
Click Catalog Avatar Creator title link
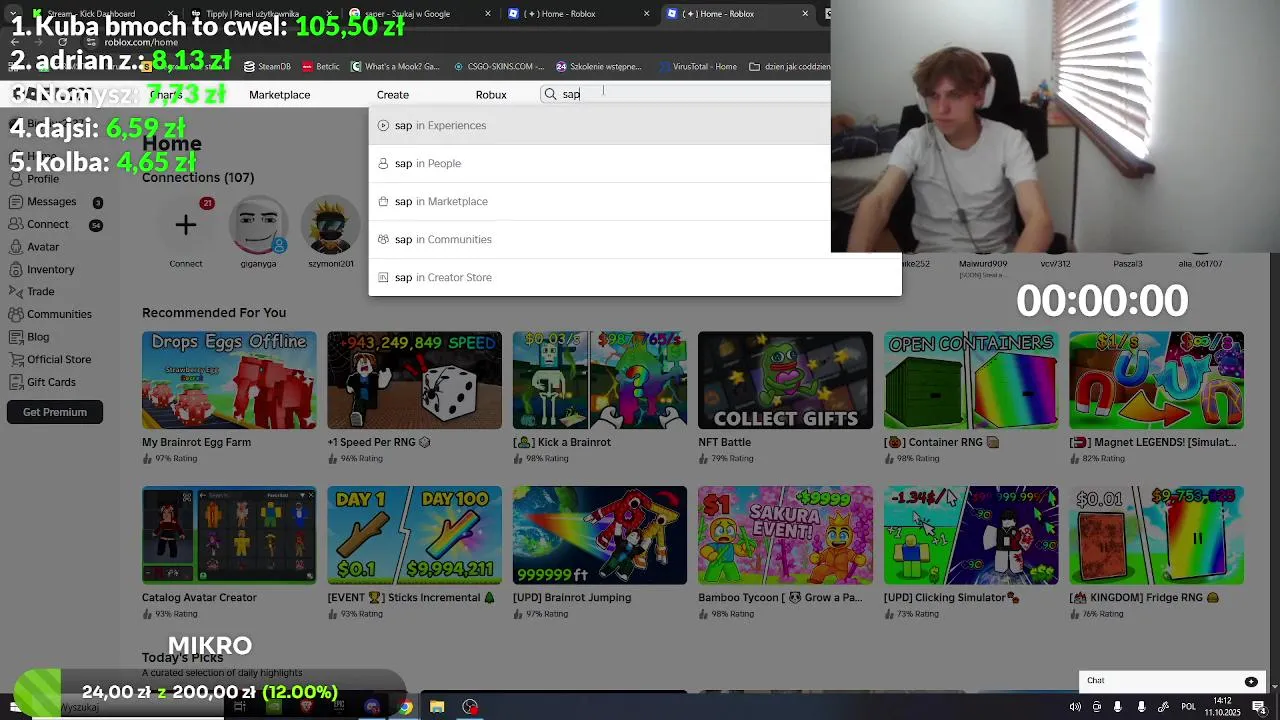click(x=199, y=598)
